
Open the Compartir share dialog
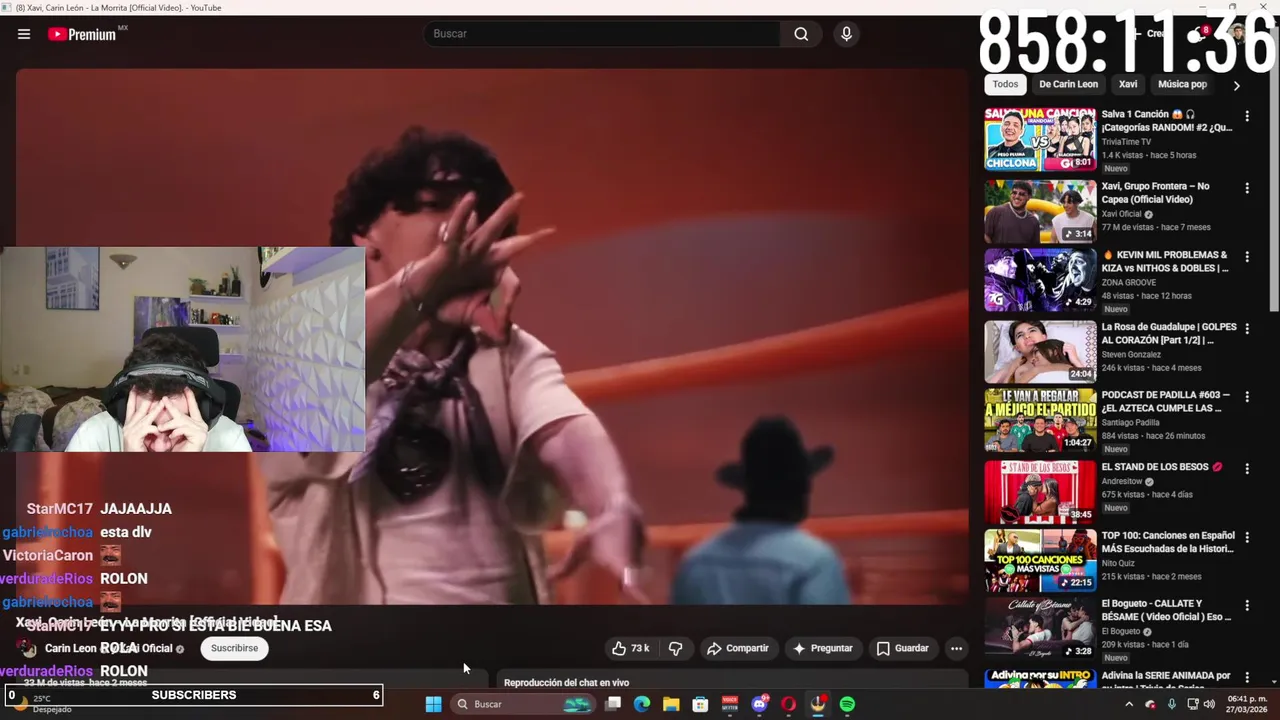click(x=738, y=648)
